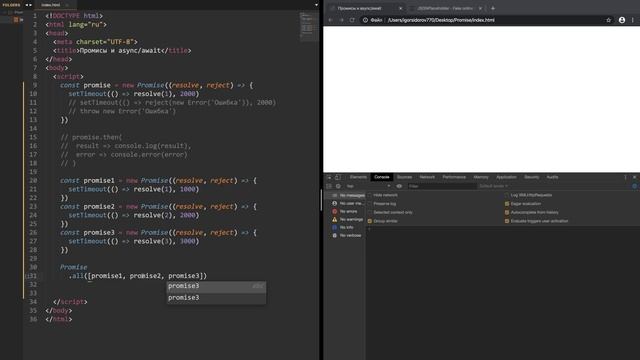Open the Default levels dropdown

coord(494,186)
